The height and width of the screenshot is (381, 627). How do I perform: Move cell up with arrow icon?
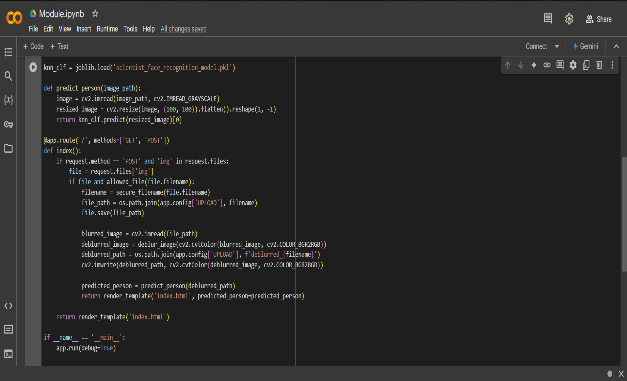coord(507,65)
